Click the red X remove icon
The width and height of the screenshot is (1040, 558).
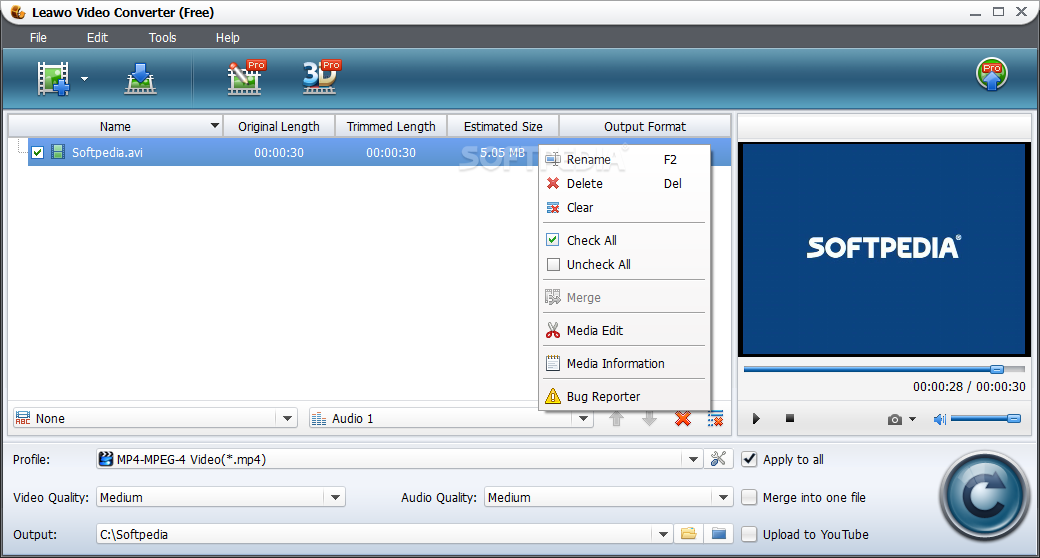682,419
